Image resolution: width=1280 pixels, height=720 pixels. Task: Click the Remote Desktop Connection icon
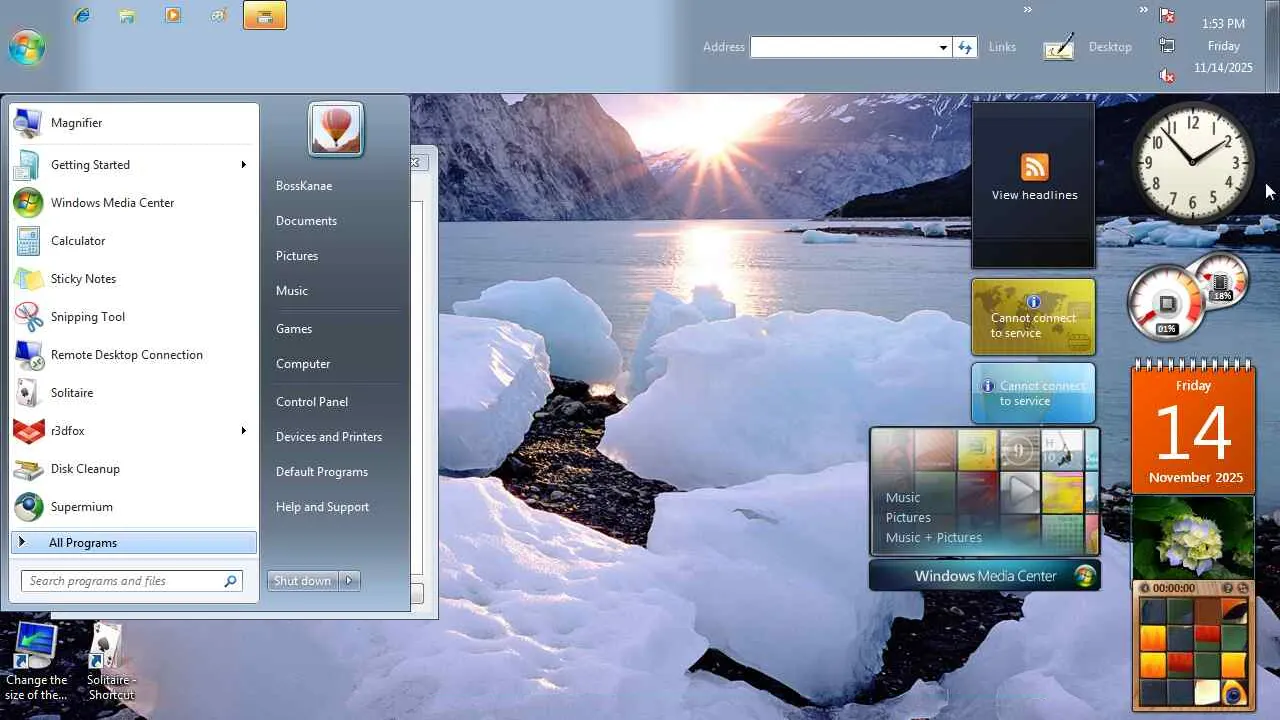pos(28,354)
